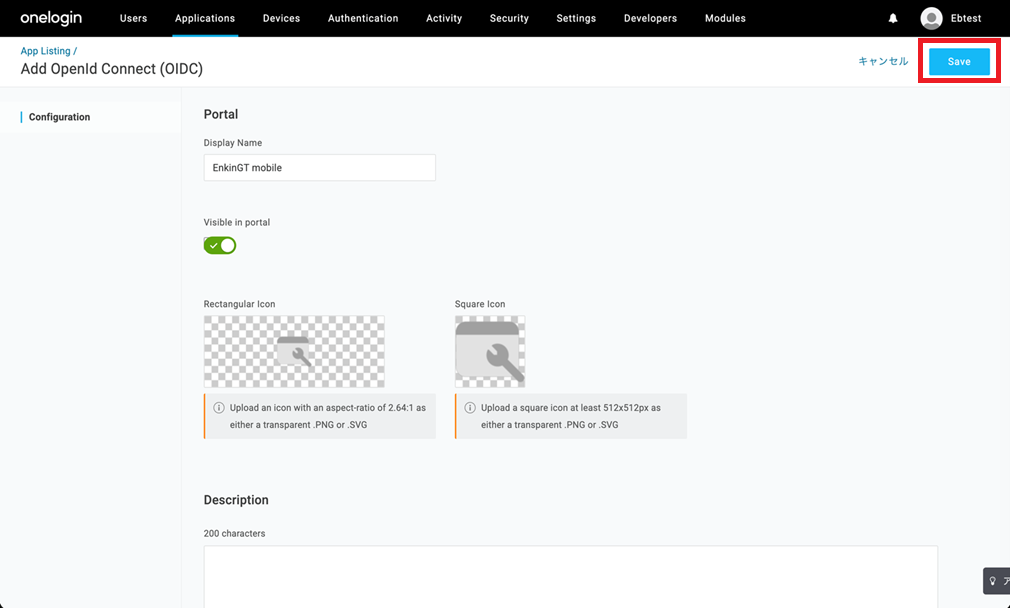Toggle the Visible in portal switch
Screen dimensions: 1015x608
[220, 245]
